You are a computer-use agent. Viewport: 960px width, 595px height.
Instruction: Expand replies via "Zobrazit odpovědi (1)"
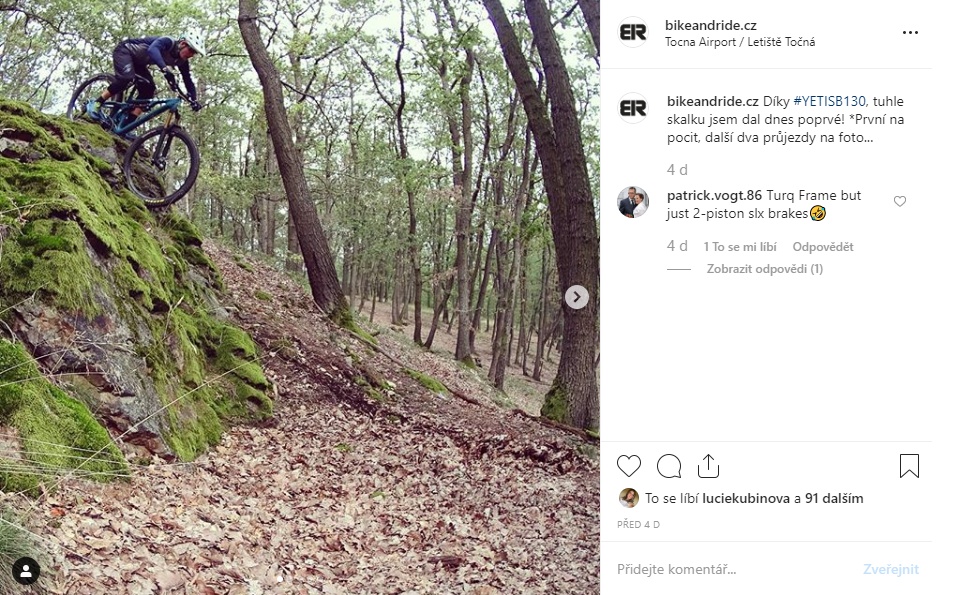764,269
